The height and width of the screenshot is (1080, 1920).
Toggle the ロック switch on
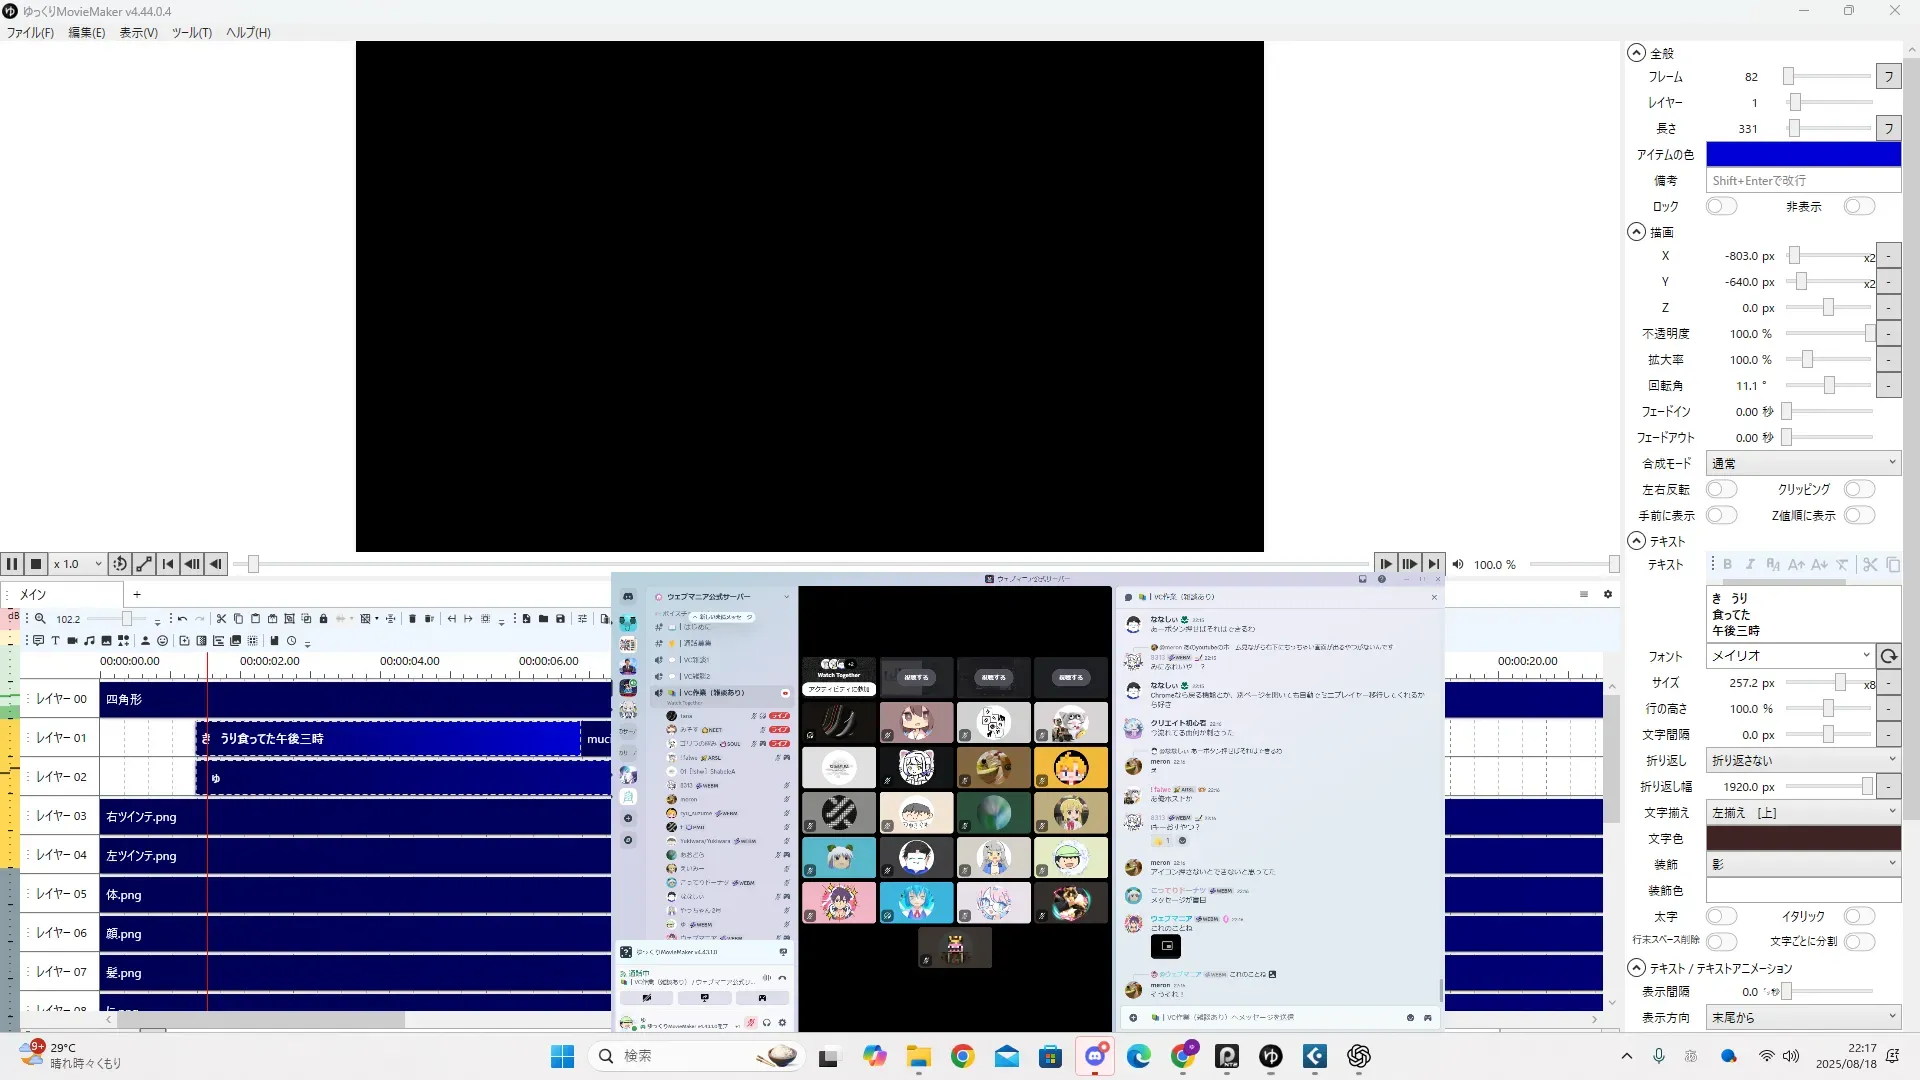1721,207
